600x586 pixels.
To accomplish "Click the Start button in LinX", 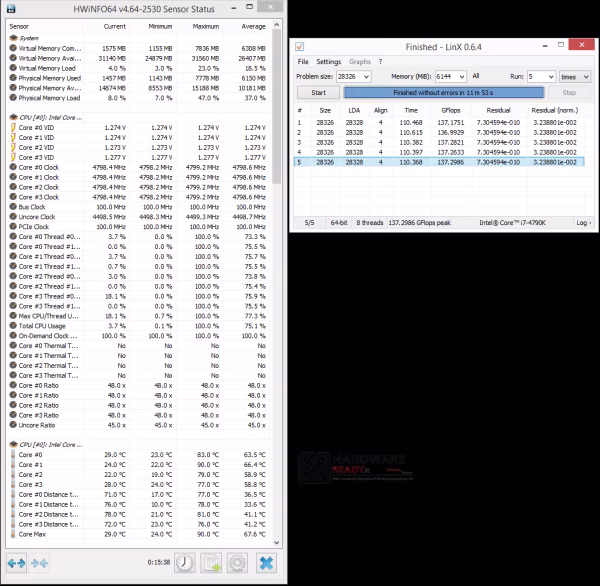I will (318, 93).
